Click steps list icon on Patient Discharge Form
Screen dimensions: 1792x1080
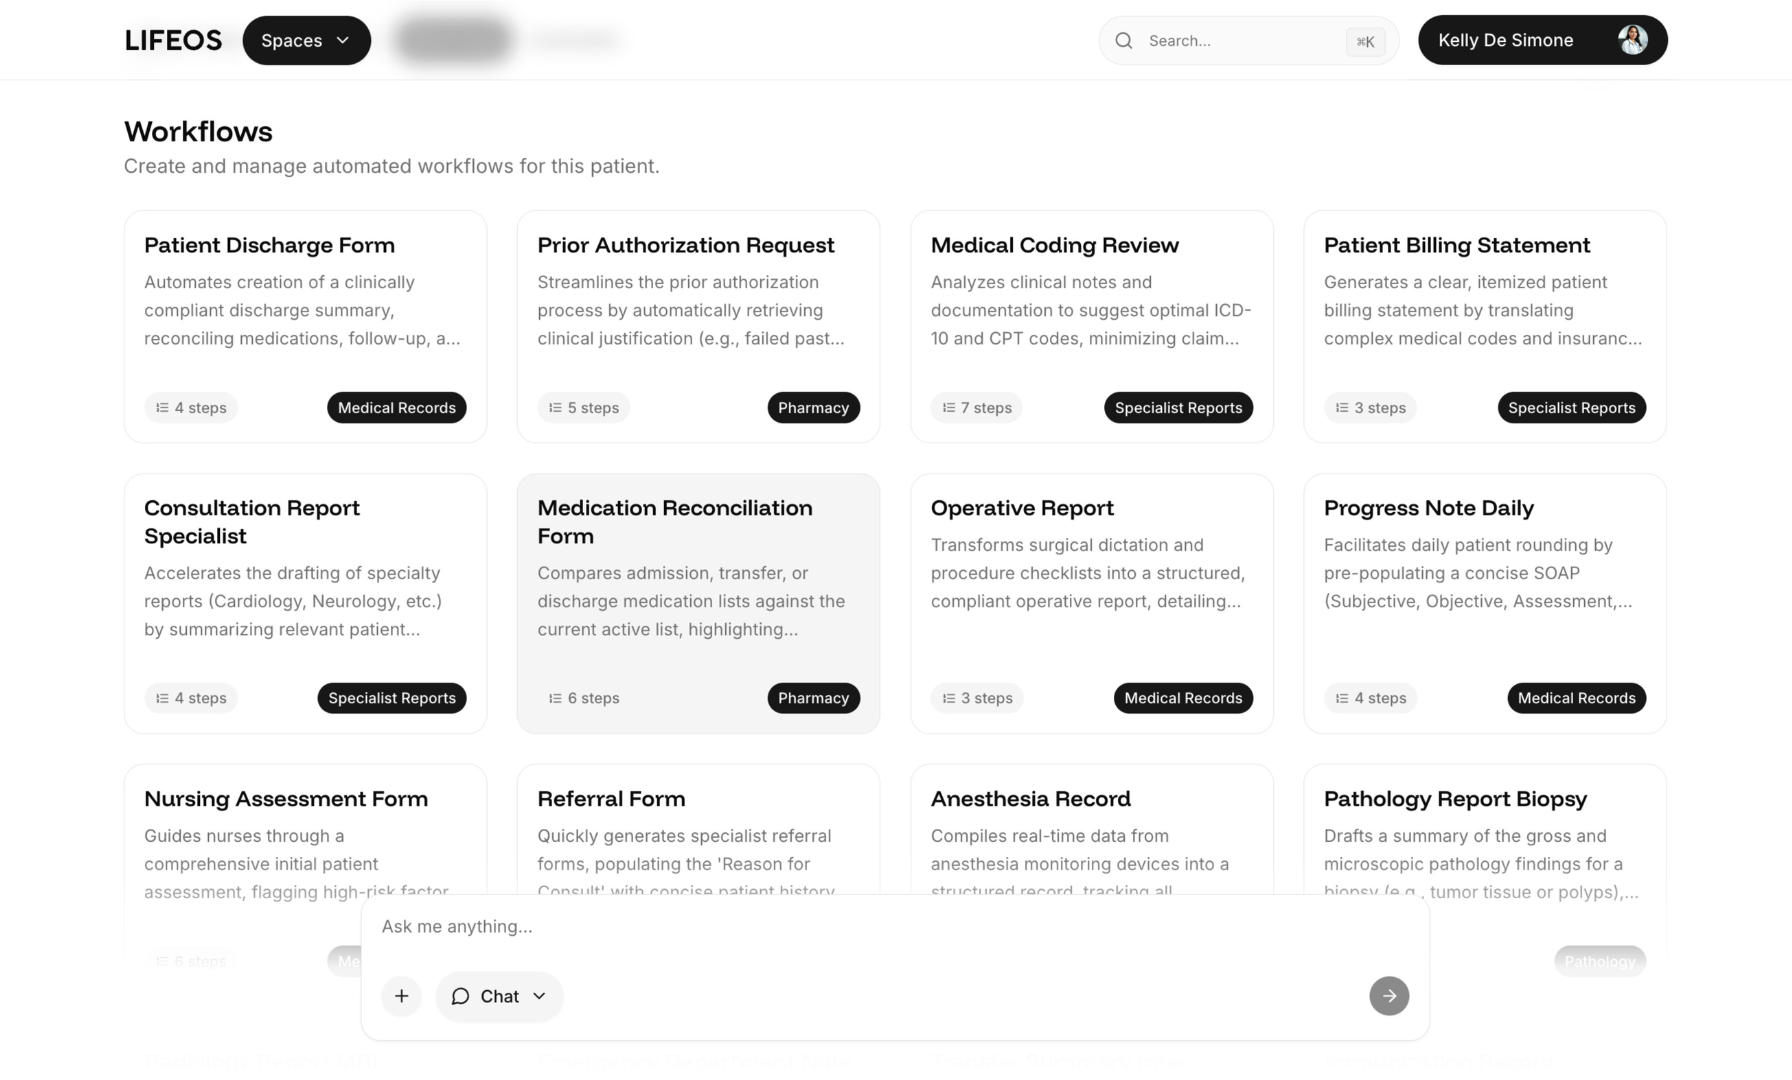[x=162, y=408]
